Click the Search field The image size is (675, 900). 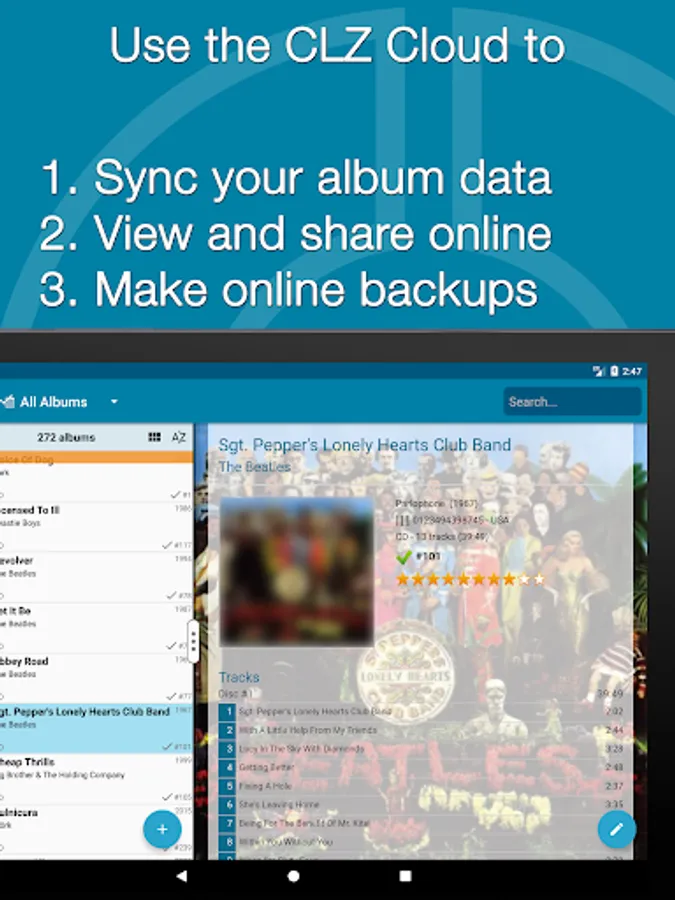(x=572, y=401)
